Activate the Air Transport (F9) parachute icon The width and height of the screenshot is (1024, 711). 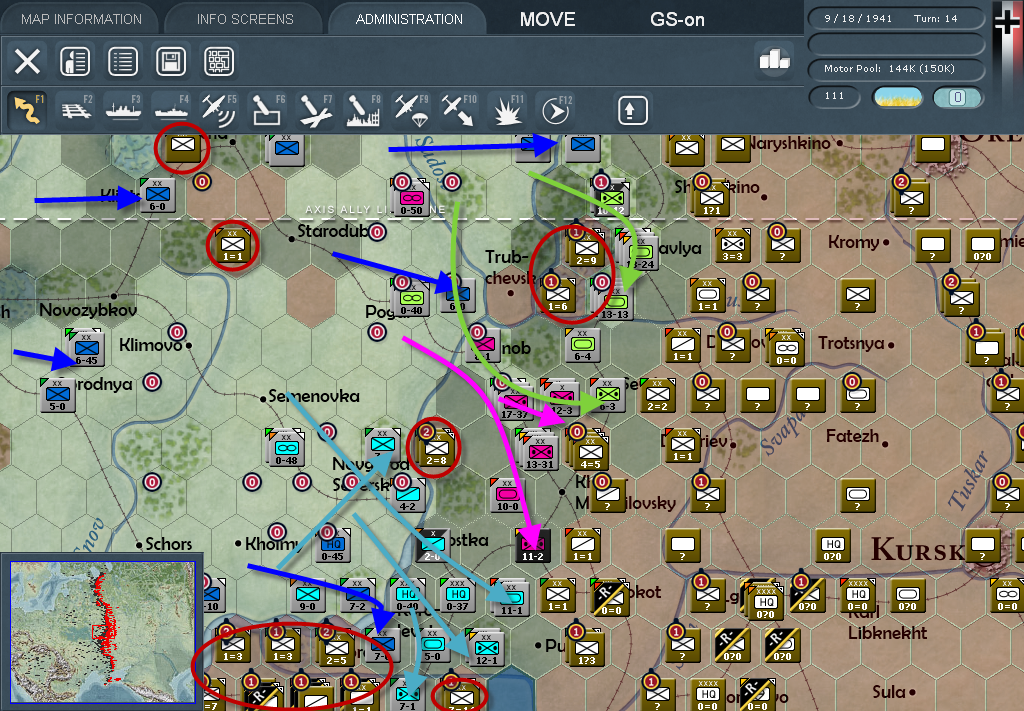[411, 109]
